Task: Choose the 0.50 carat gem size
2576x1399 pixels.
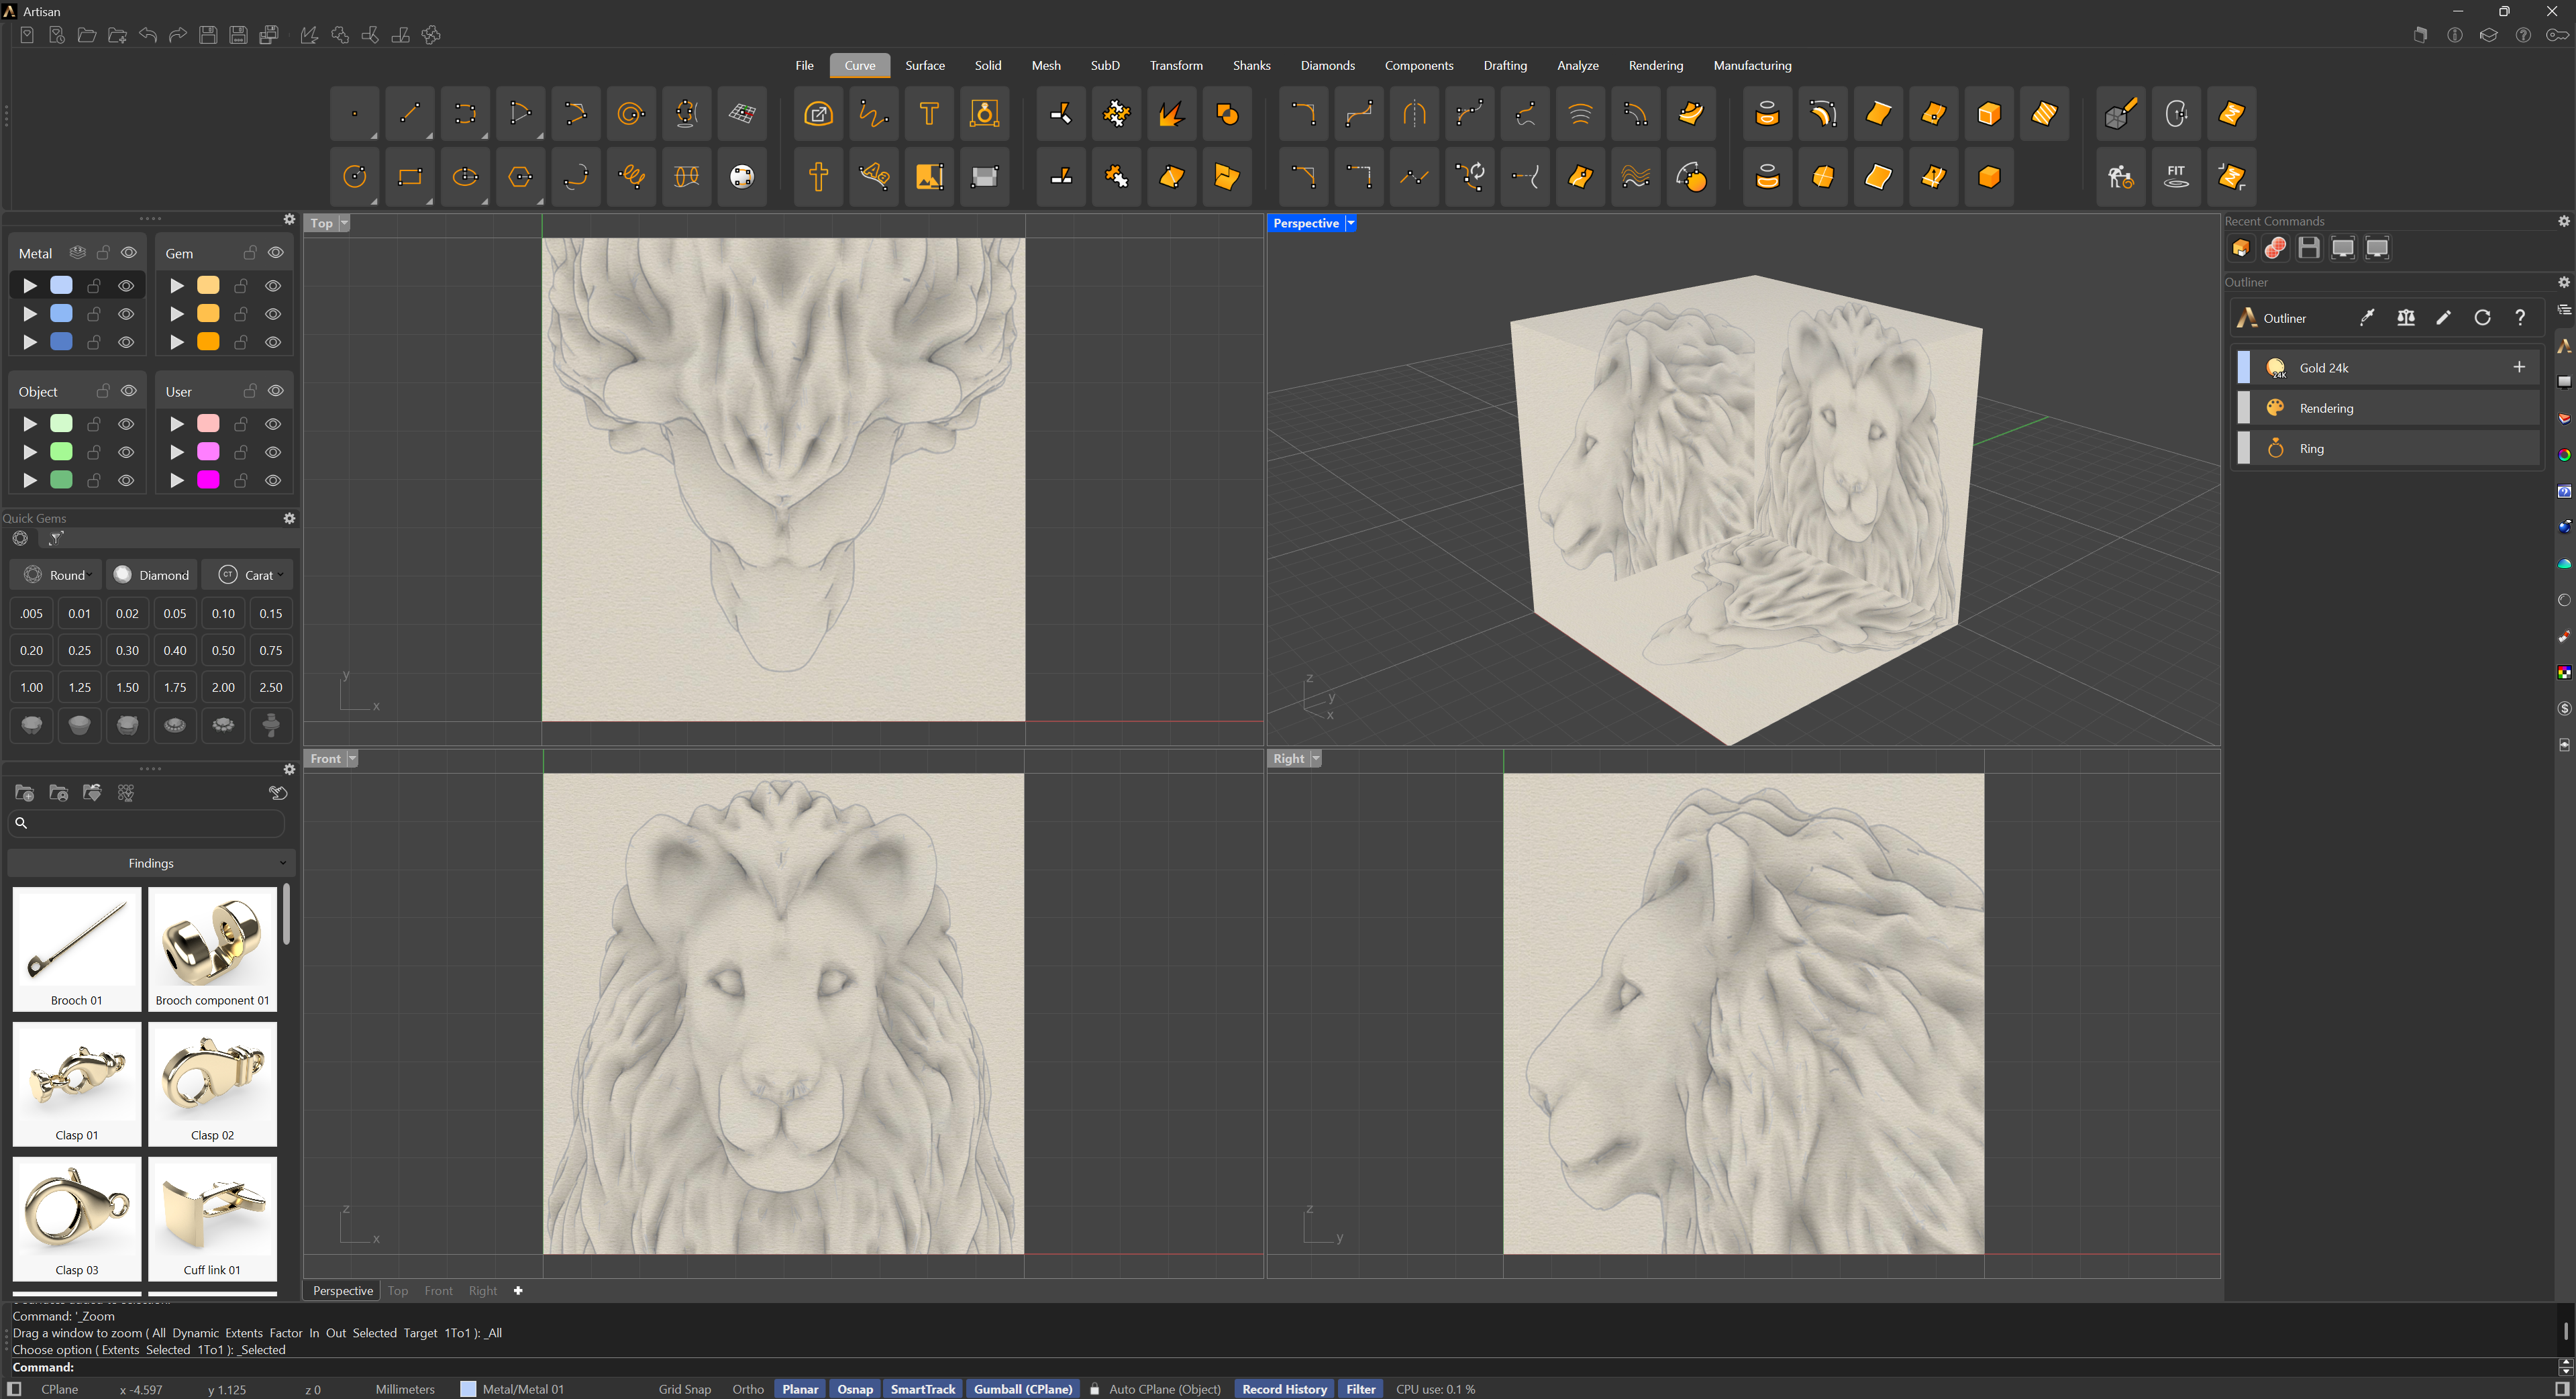Action: (x=223, y=650)
